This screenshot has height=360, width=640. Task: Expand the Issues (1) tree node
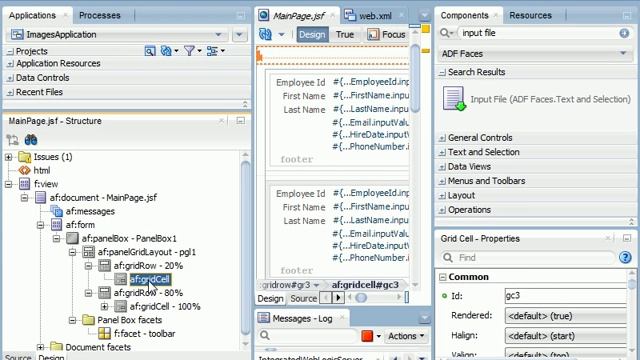pos(9,157)
